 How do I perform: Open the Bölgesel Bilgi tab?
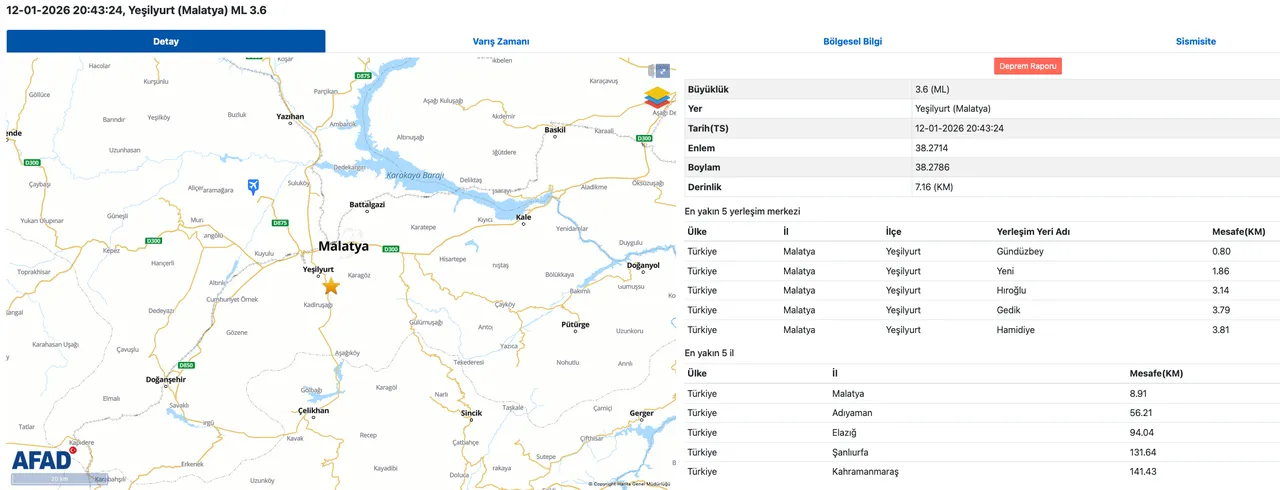[852, 41]
